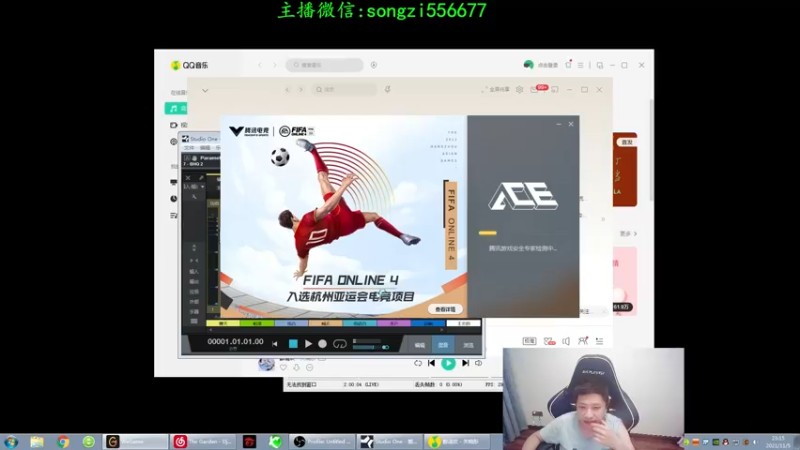Expand the 'more' link with arrow

(629, 234)
